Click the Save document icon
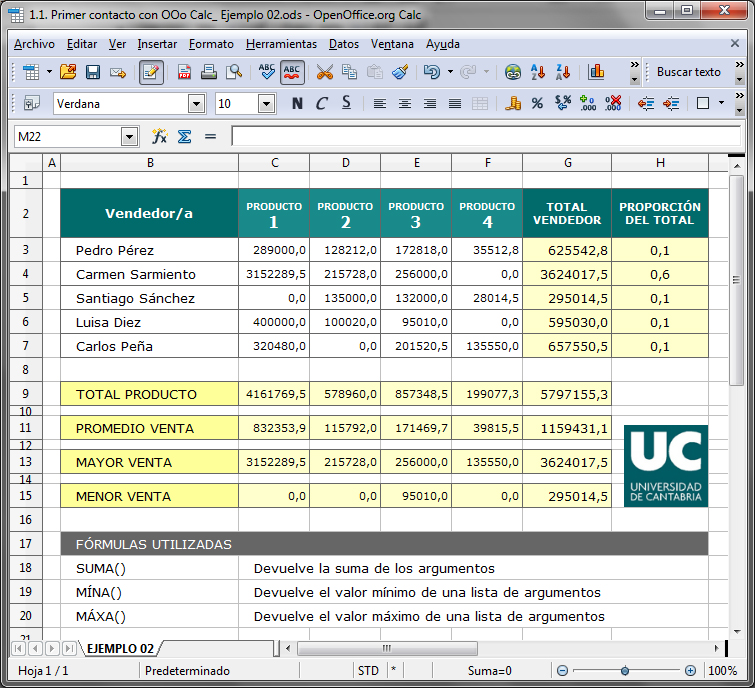755x688 pixels. [x=93, y=72]
